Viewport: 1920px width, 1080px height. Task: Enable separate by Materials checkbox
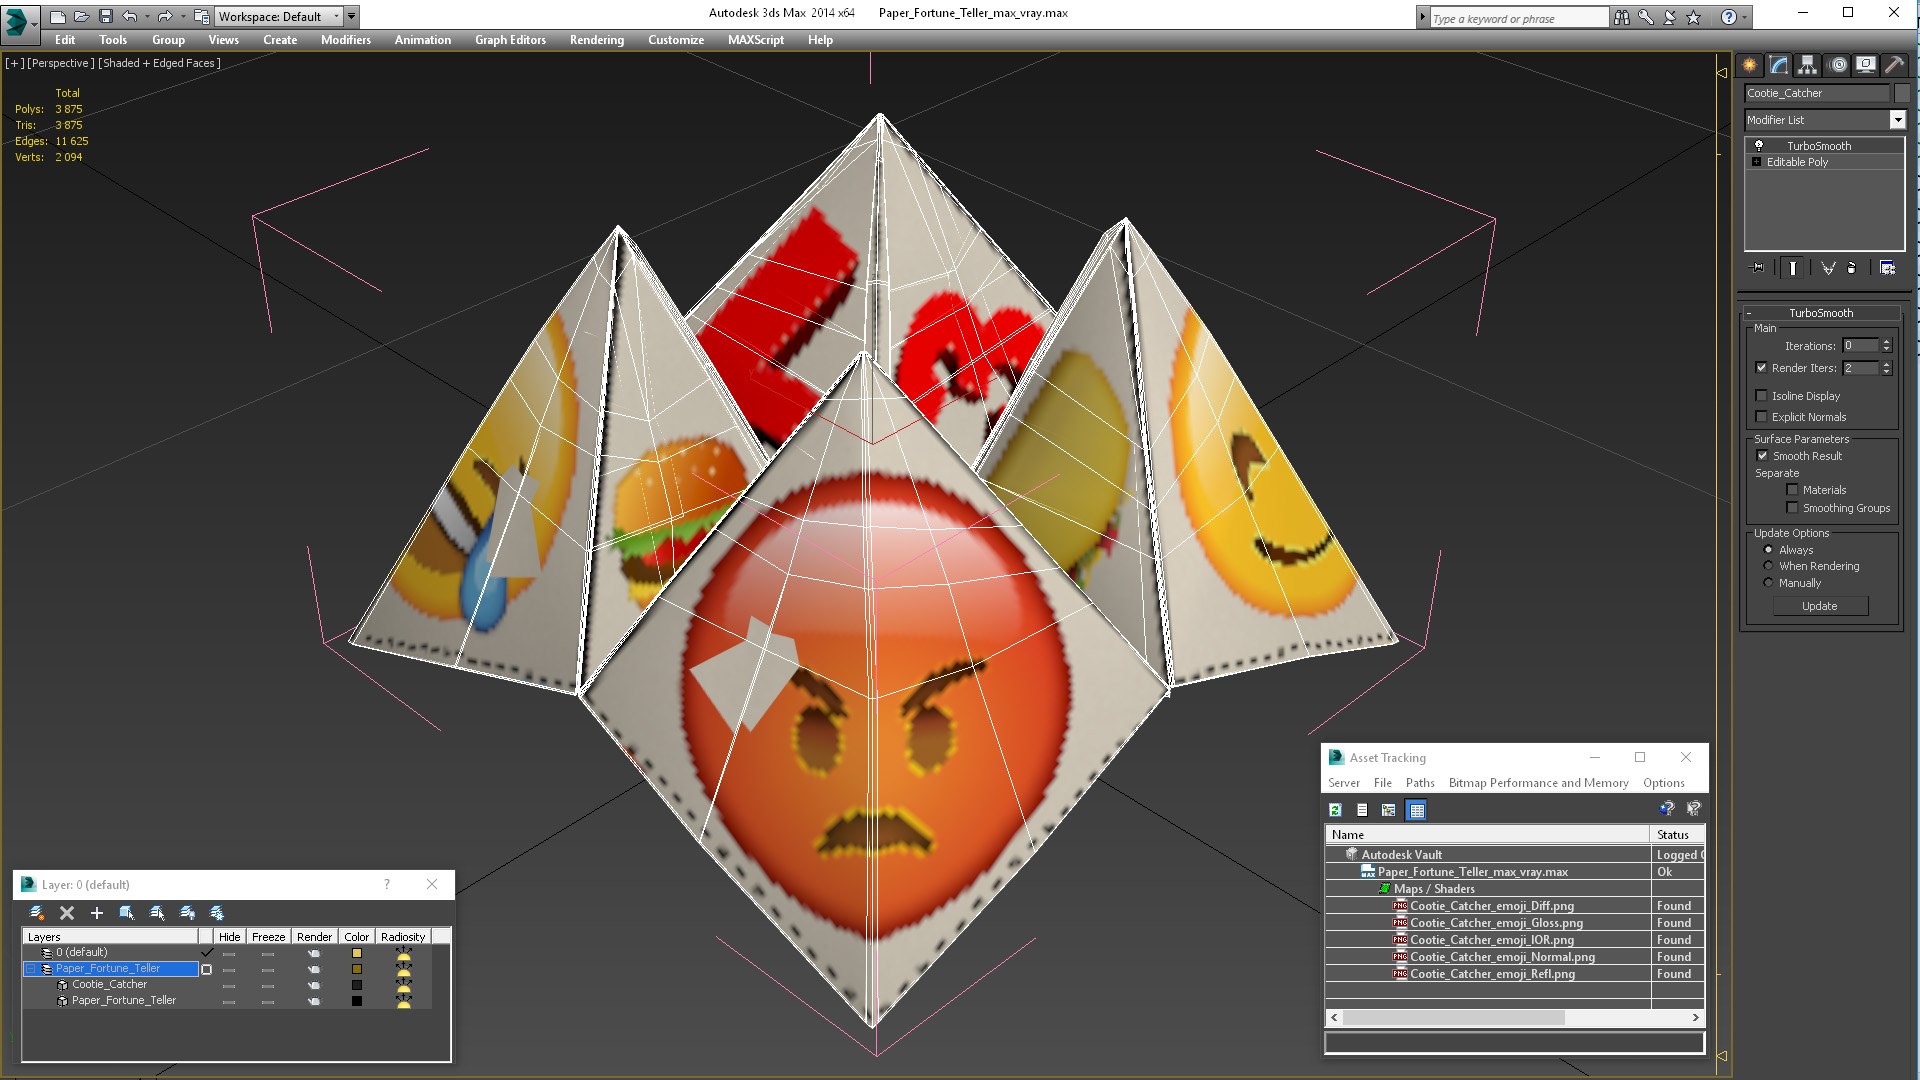click(x=1792, y=489)
